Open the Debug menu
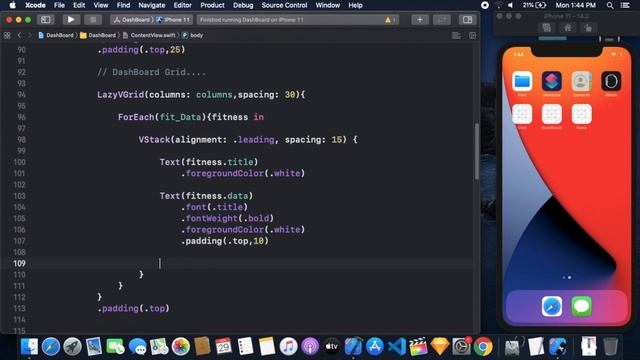 point(243,5)
